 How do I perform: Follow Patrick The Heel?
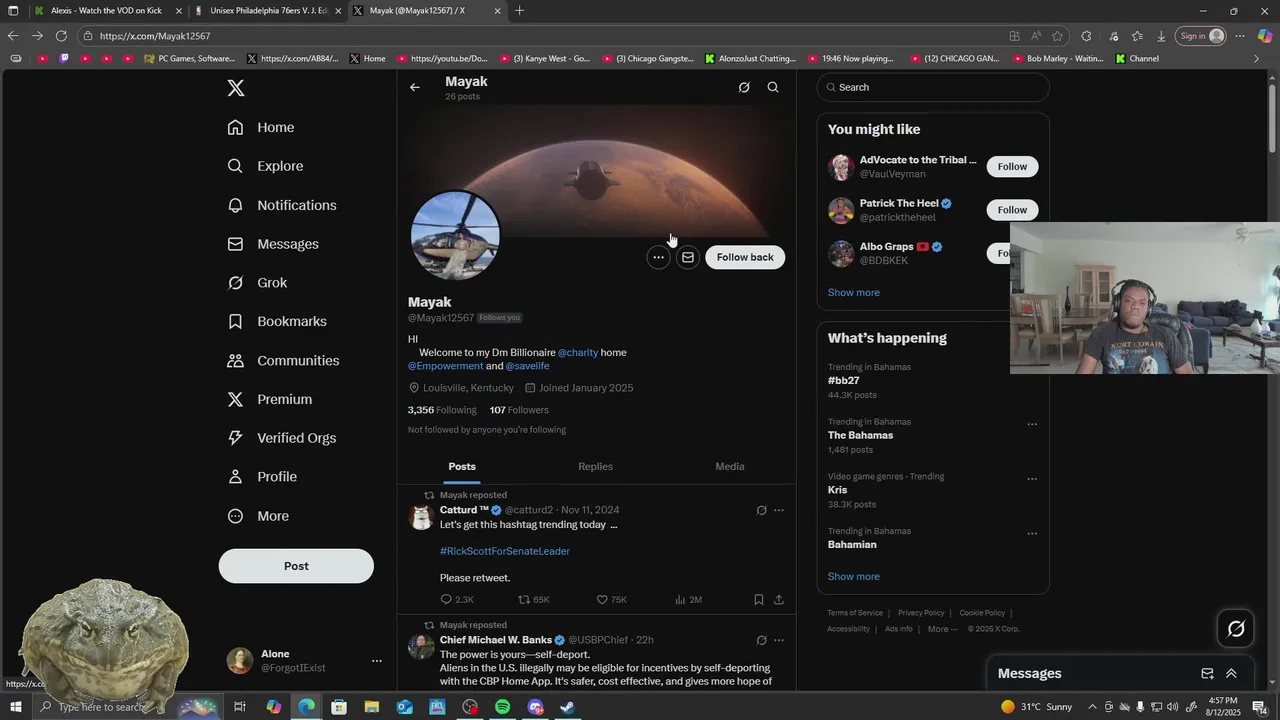[x=1012, y=209]
